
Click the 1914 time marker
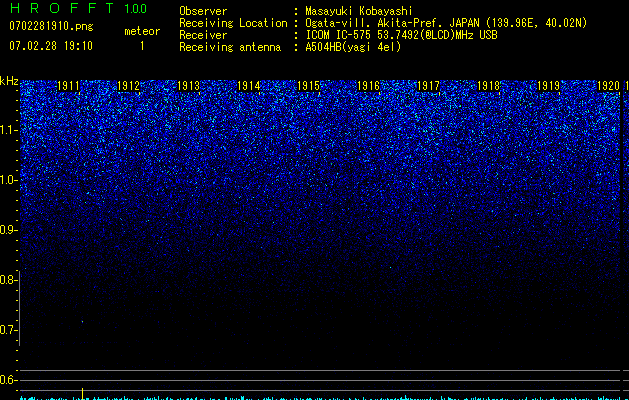pos(249,86)
